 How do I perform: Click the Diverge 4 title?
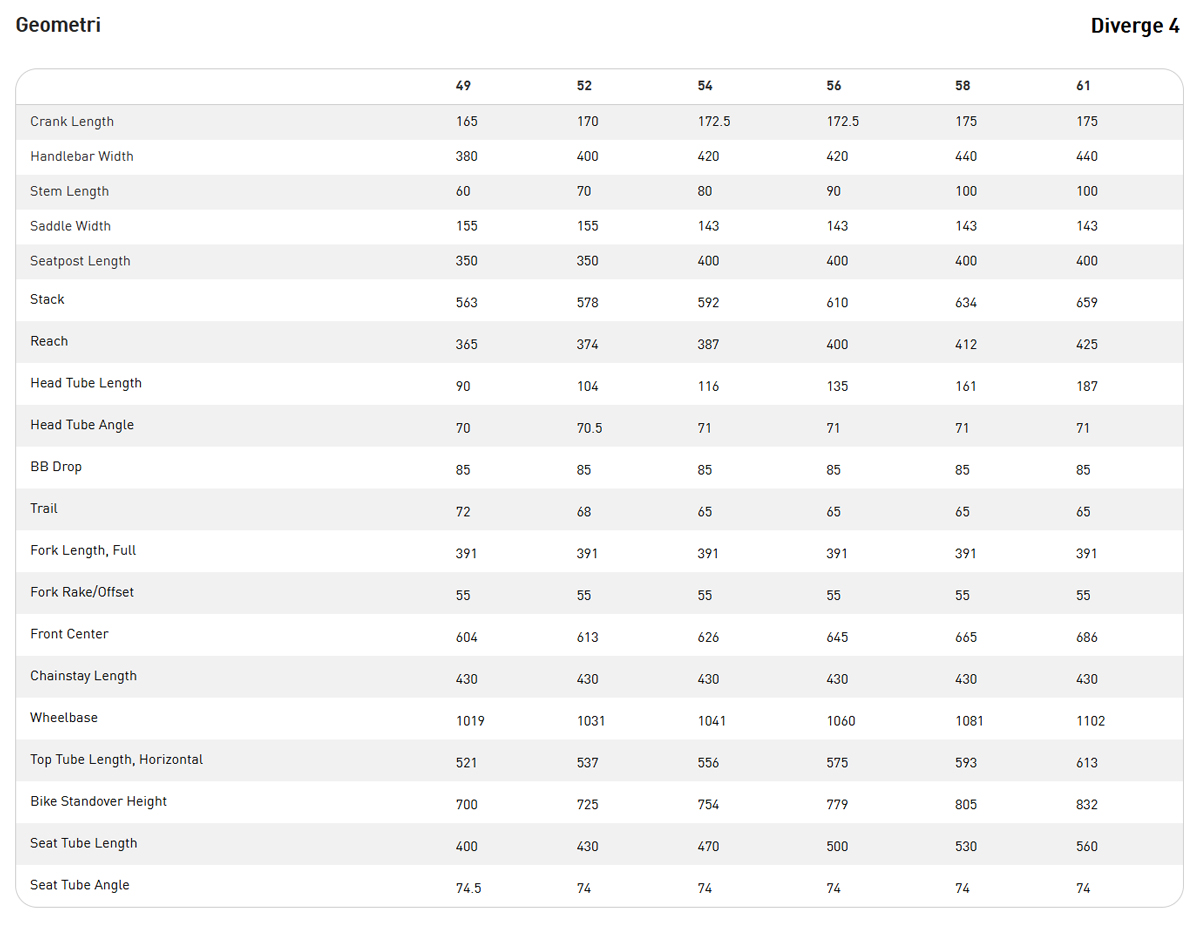pyautogui.click(x=1135, y=26)
